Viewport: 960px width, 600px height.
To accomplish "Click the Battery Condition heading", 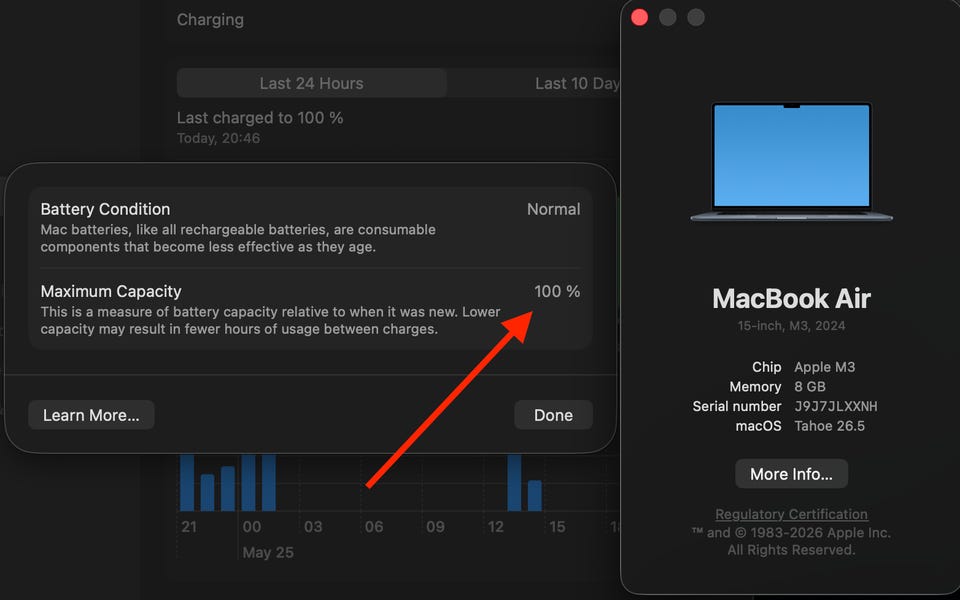I will point(105,209).
